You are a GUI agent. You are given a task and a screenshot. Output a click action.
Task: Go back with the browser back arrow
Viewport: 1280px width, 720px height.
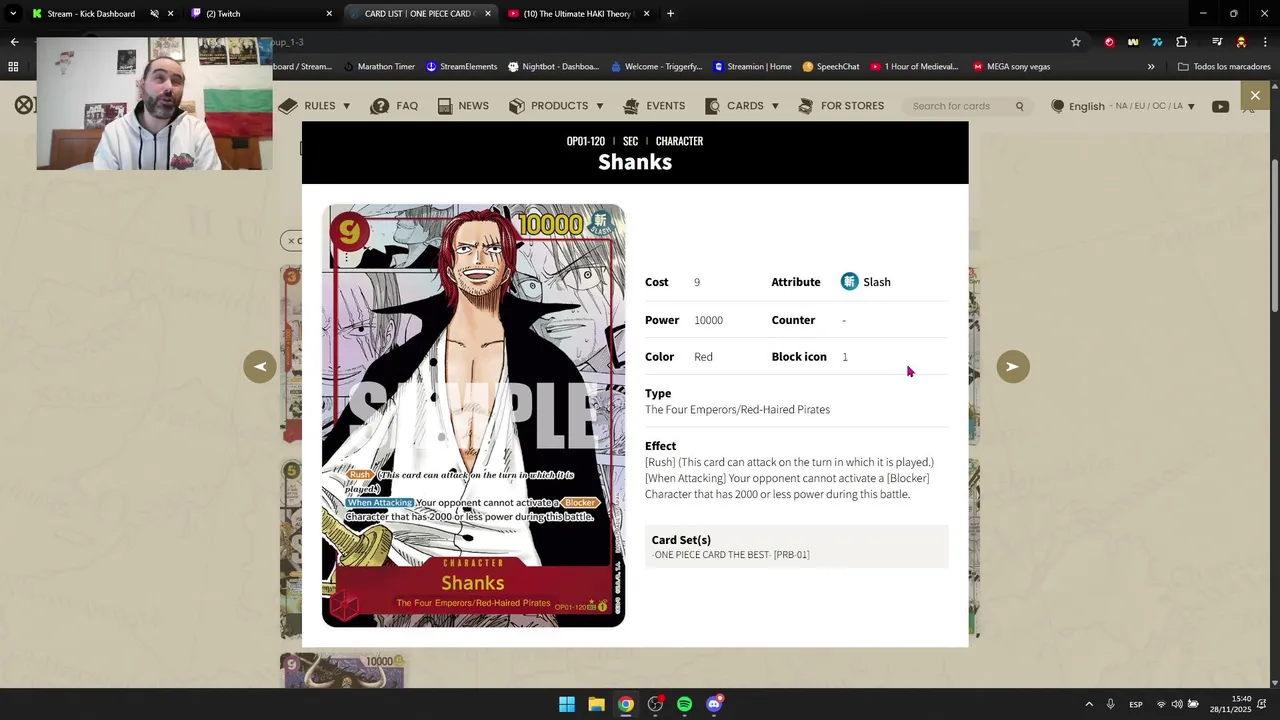click(x=14, y=42)
